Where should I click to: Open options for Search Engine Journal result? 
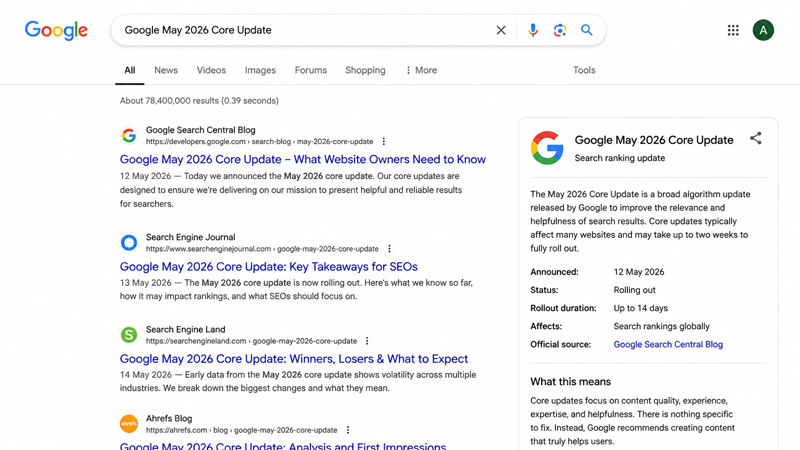(x=389, y=248)
